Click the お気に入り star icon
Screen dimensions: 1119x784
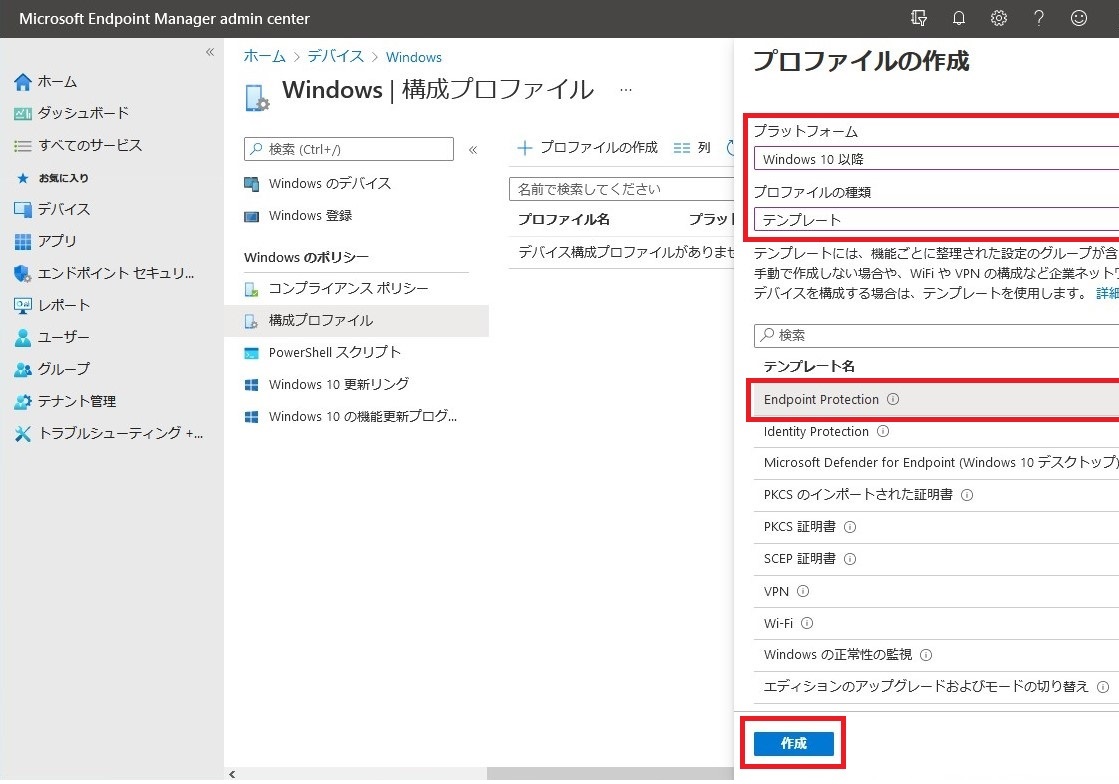point(23,178)
